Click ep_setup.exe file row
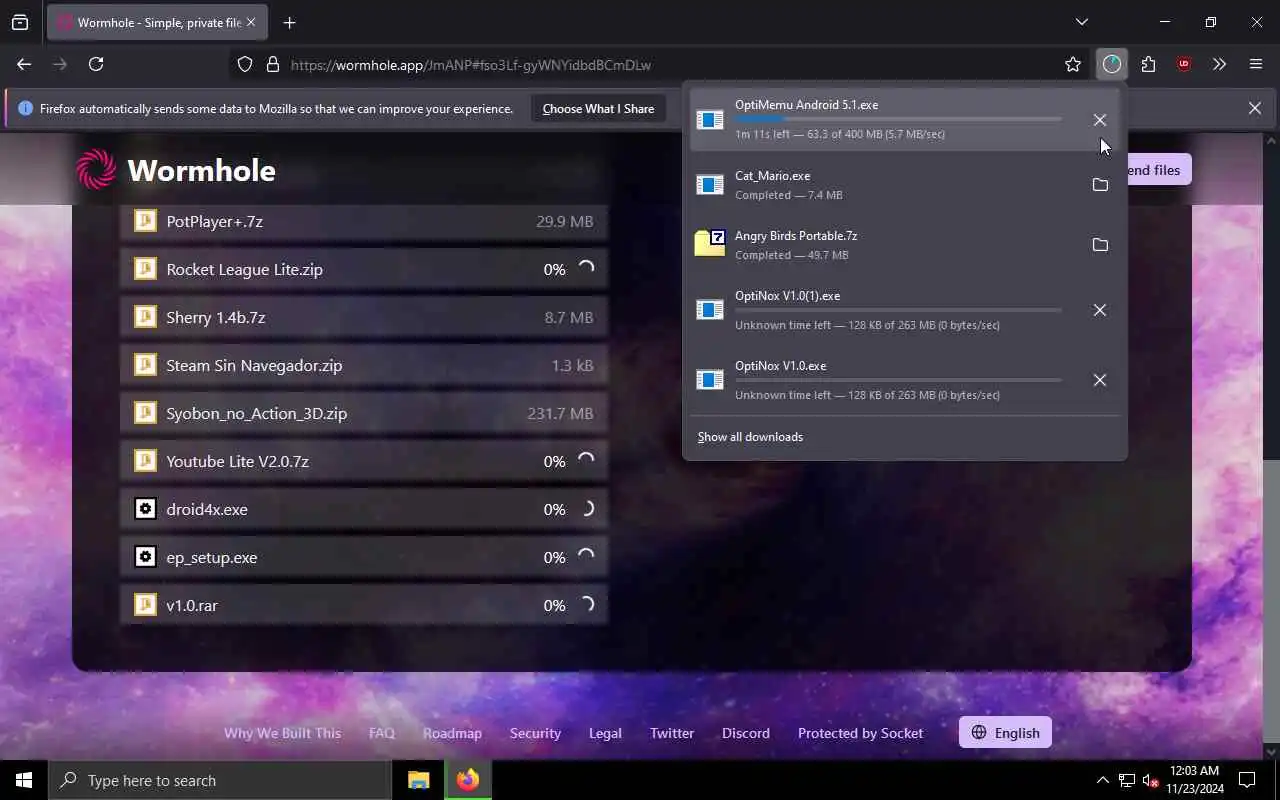Screen dimensions: 1280x800 (364, 557)
